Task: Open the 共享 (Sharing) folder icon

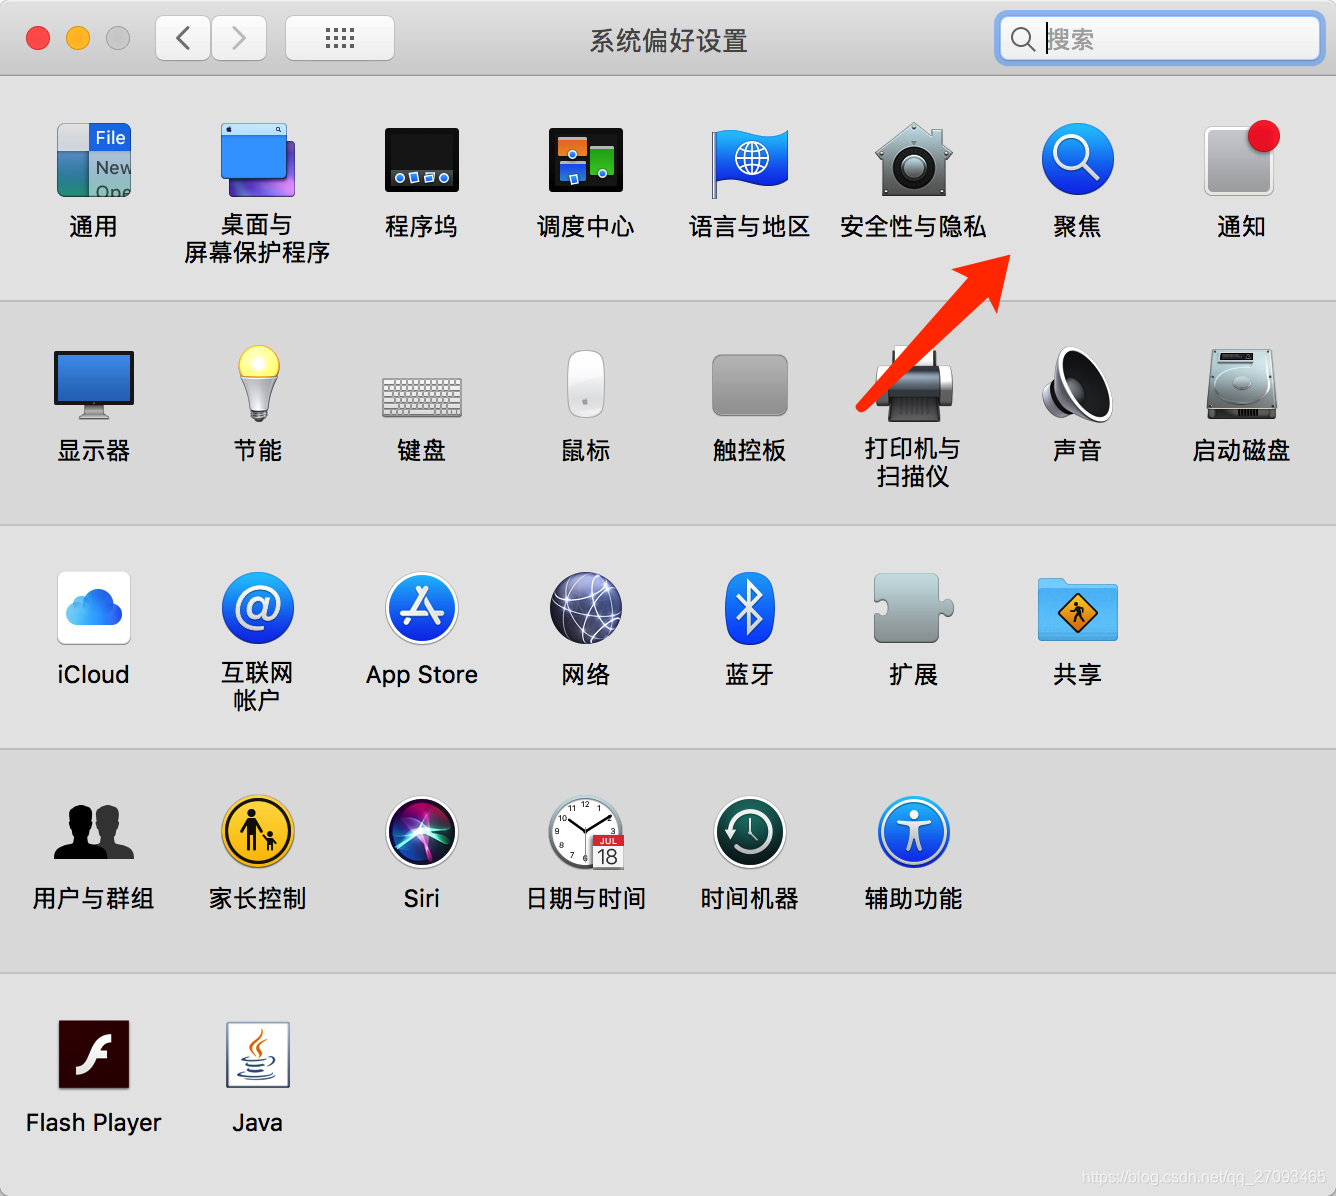Action: pyautogui.click(x=1078, y=609)
